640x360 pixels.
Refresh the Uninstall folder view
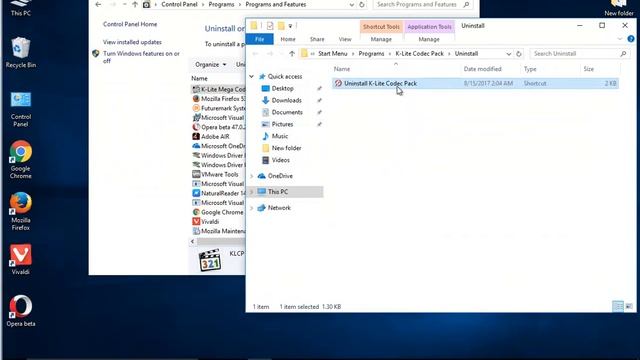pos(519,53)
